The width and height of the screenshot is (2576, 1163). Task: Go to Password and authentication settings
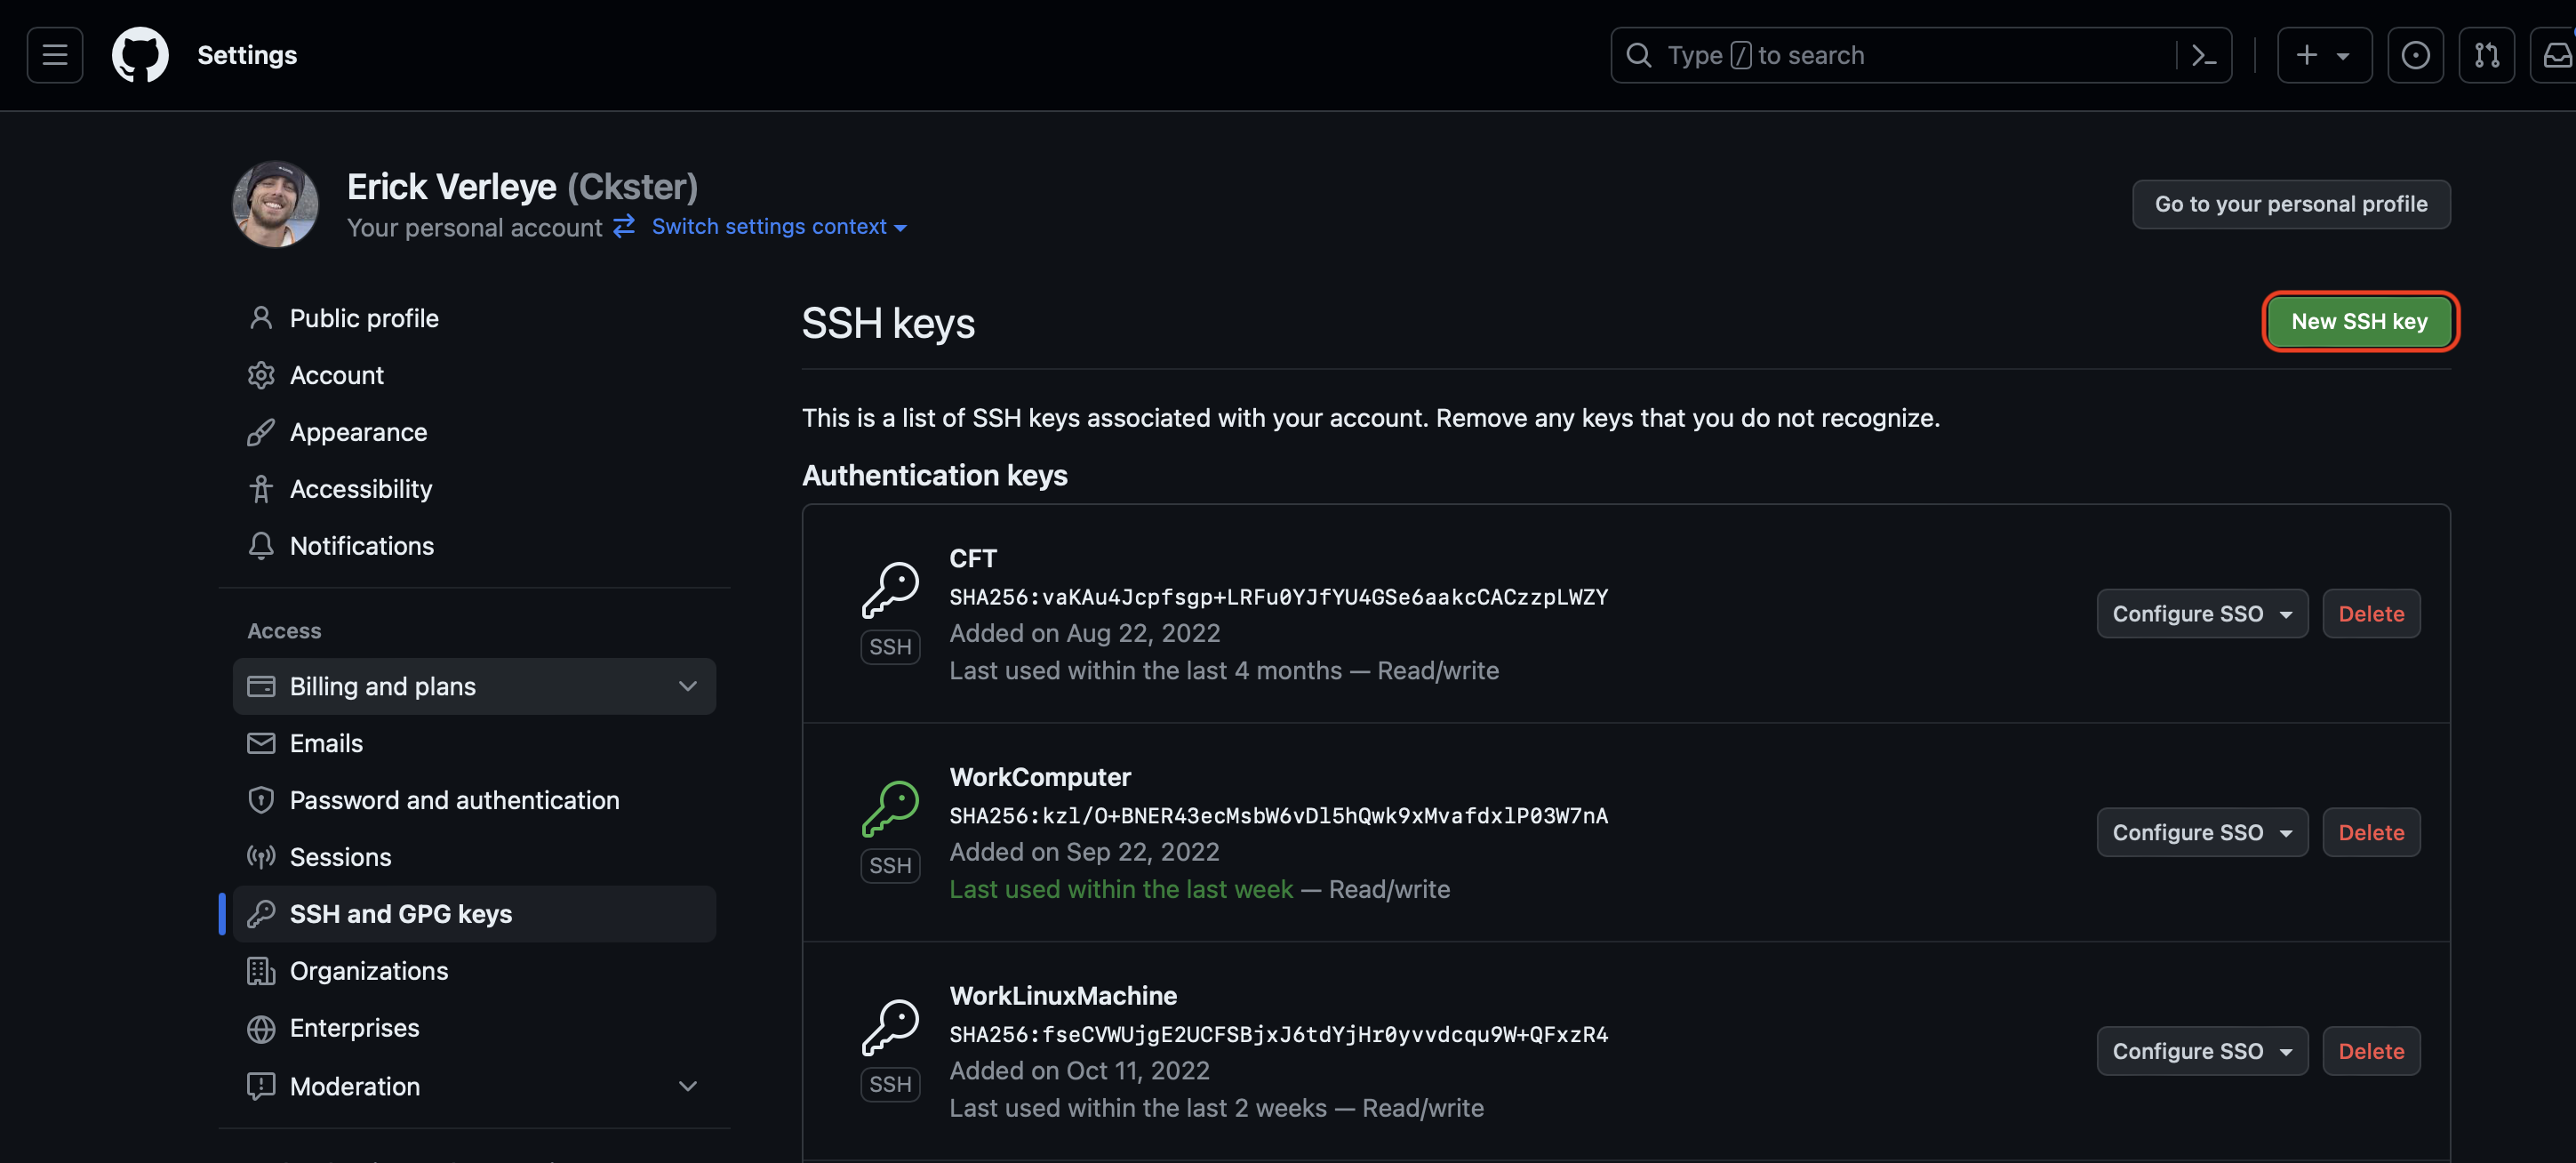coord(454,800)
